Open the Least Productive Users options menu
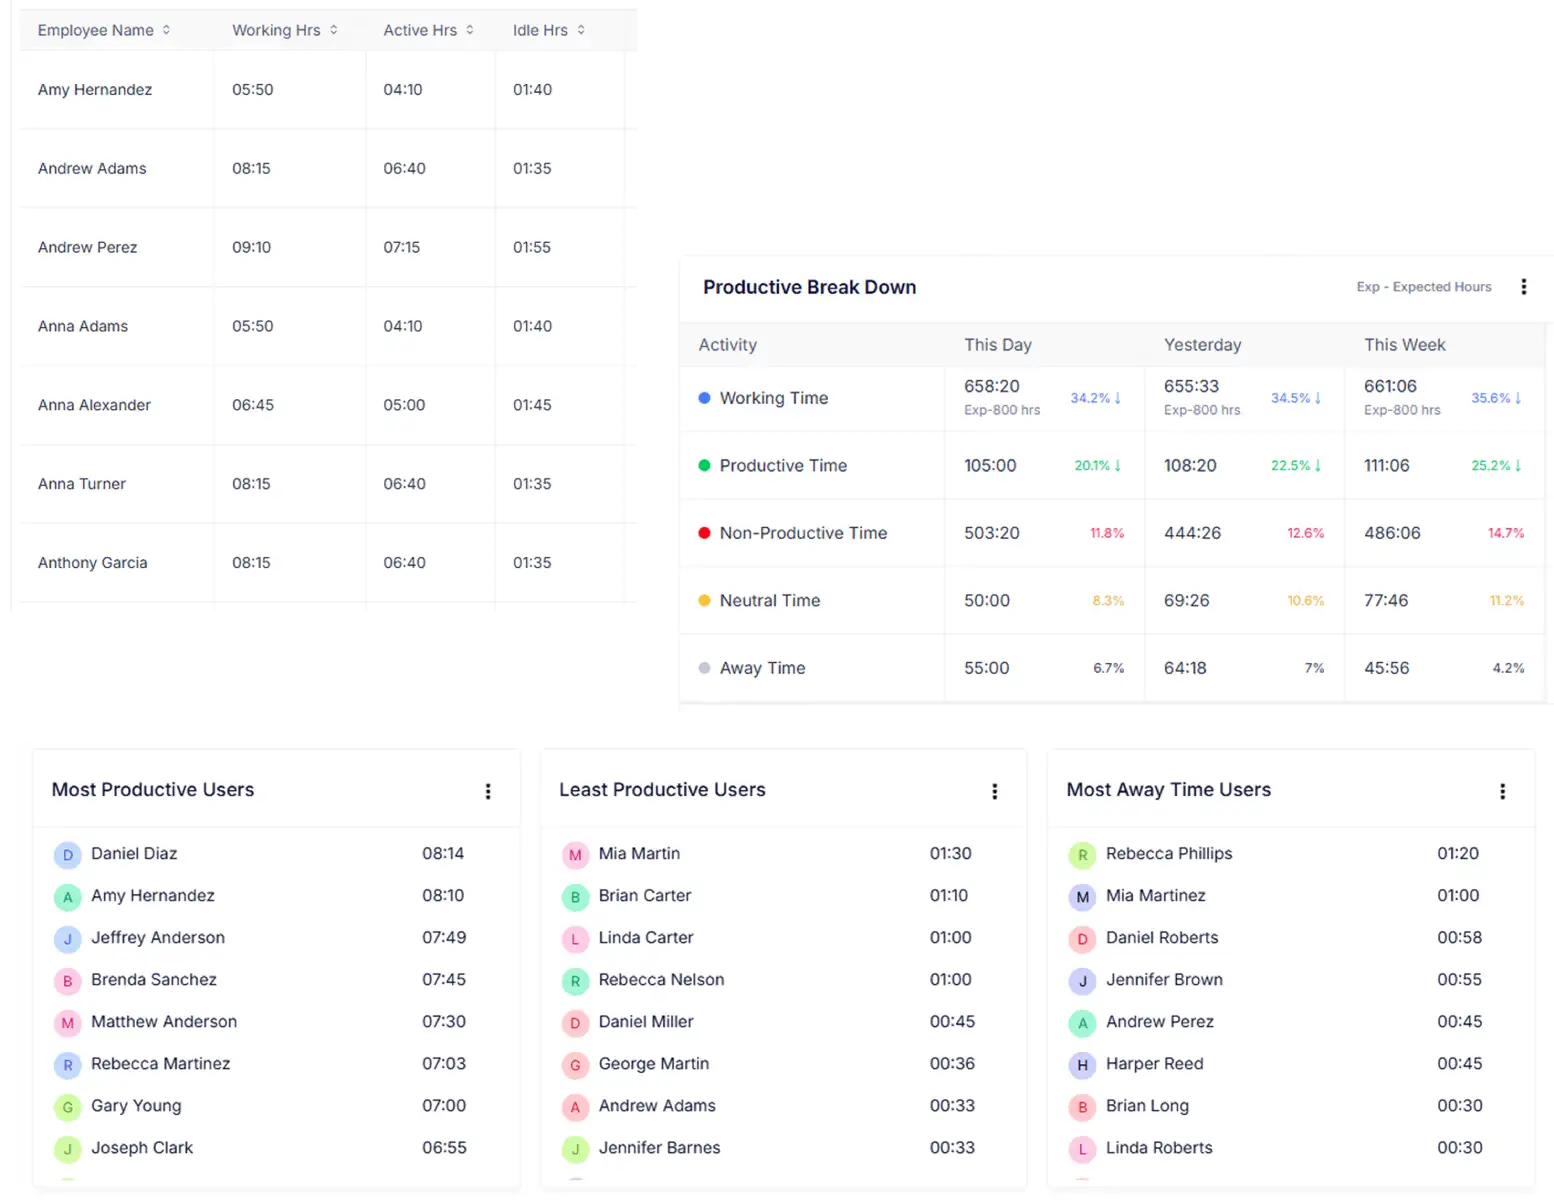This screenshot has height=1200, width=1554. pyautogui.click(x=995, y=791)
